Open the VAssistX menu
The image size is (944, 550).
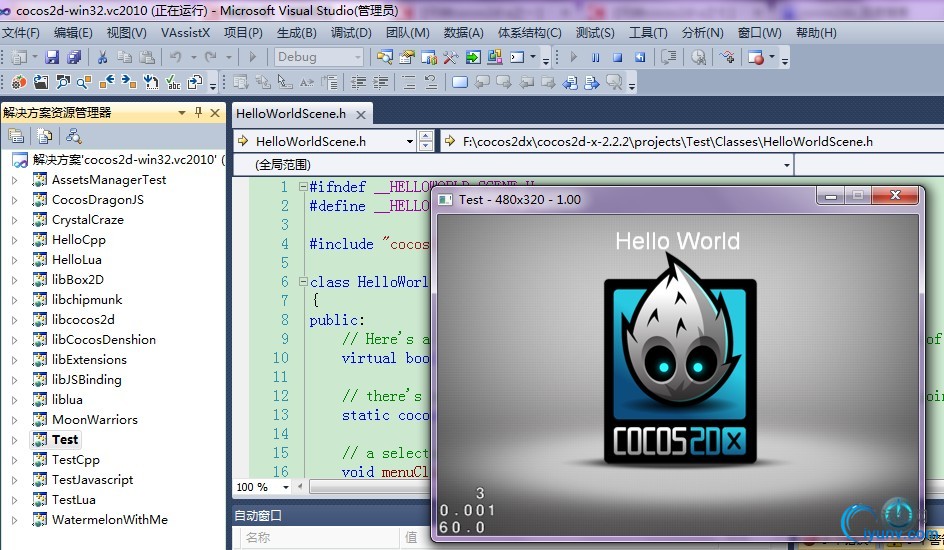tap(185, 32)
